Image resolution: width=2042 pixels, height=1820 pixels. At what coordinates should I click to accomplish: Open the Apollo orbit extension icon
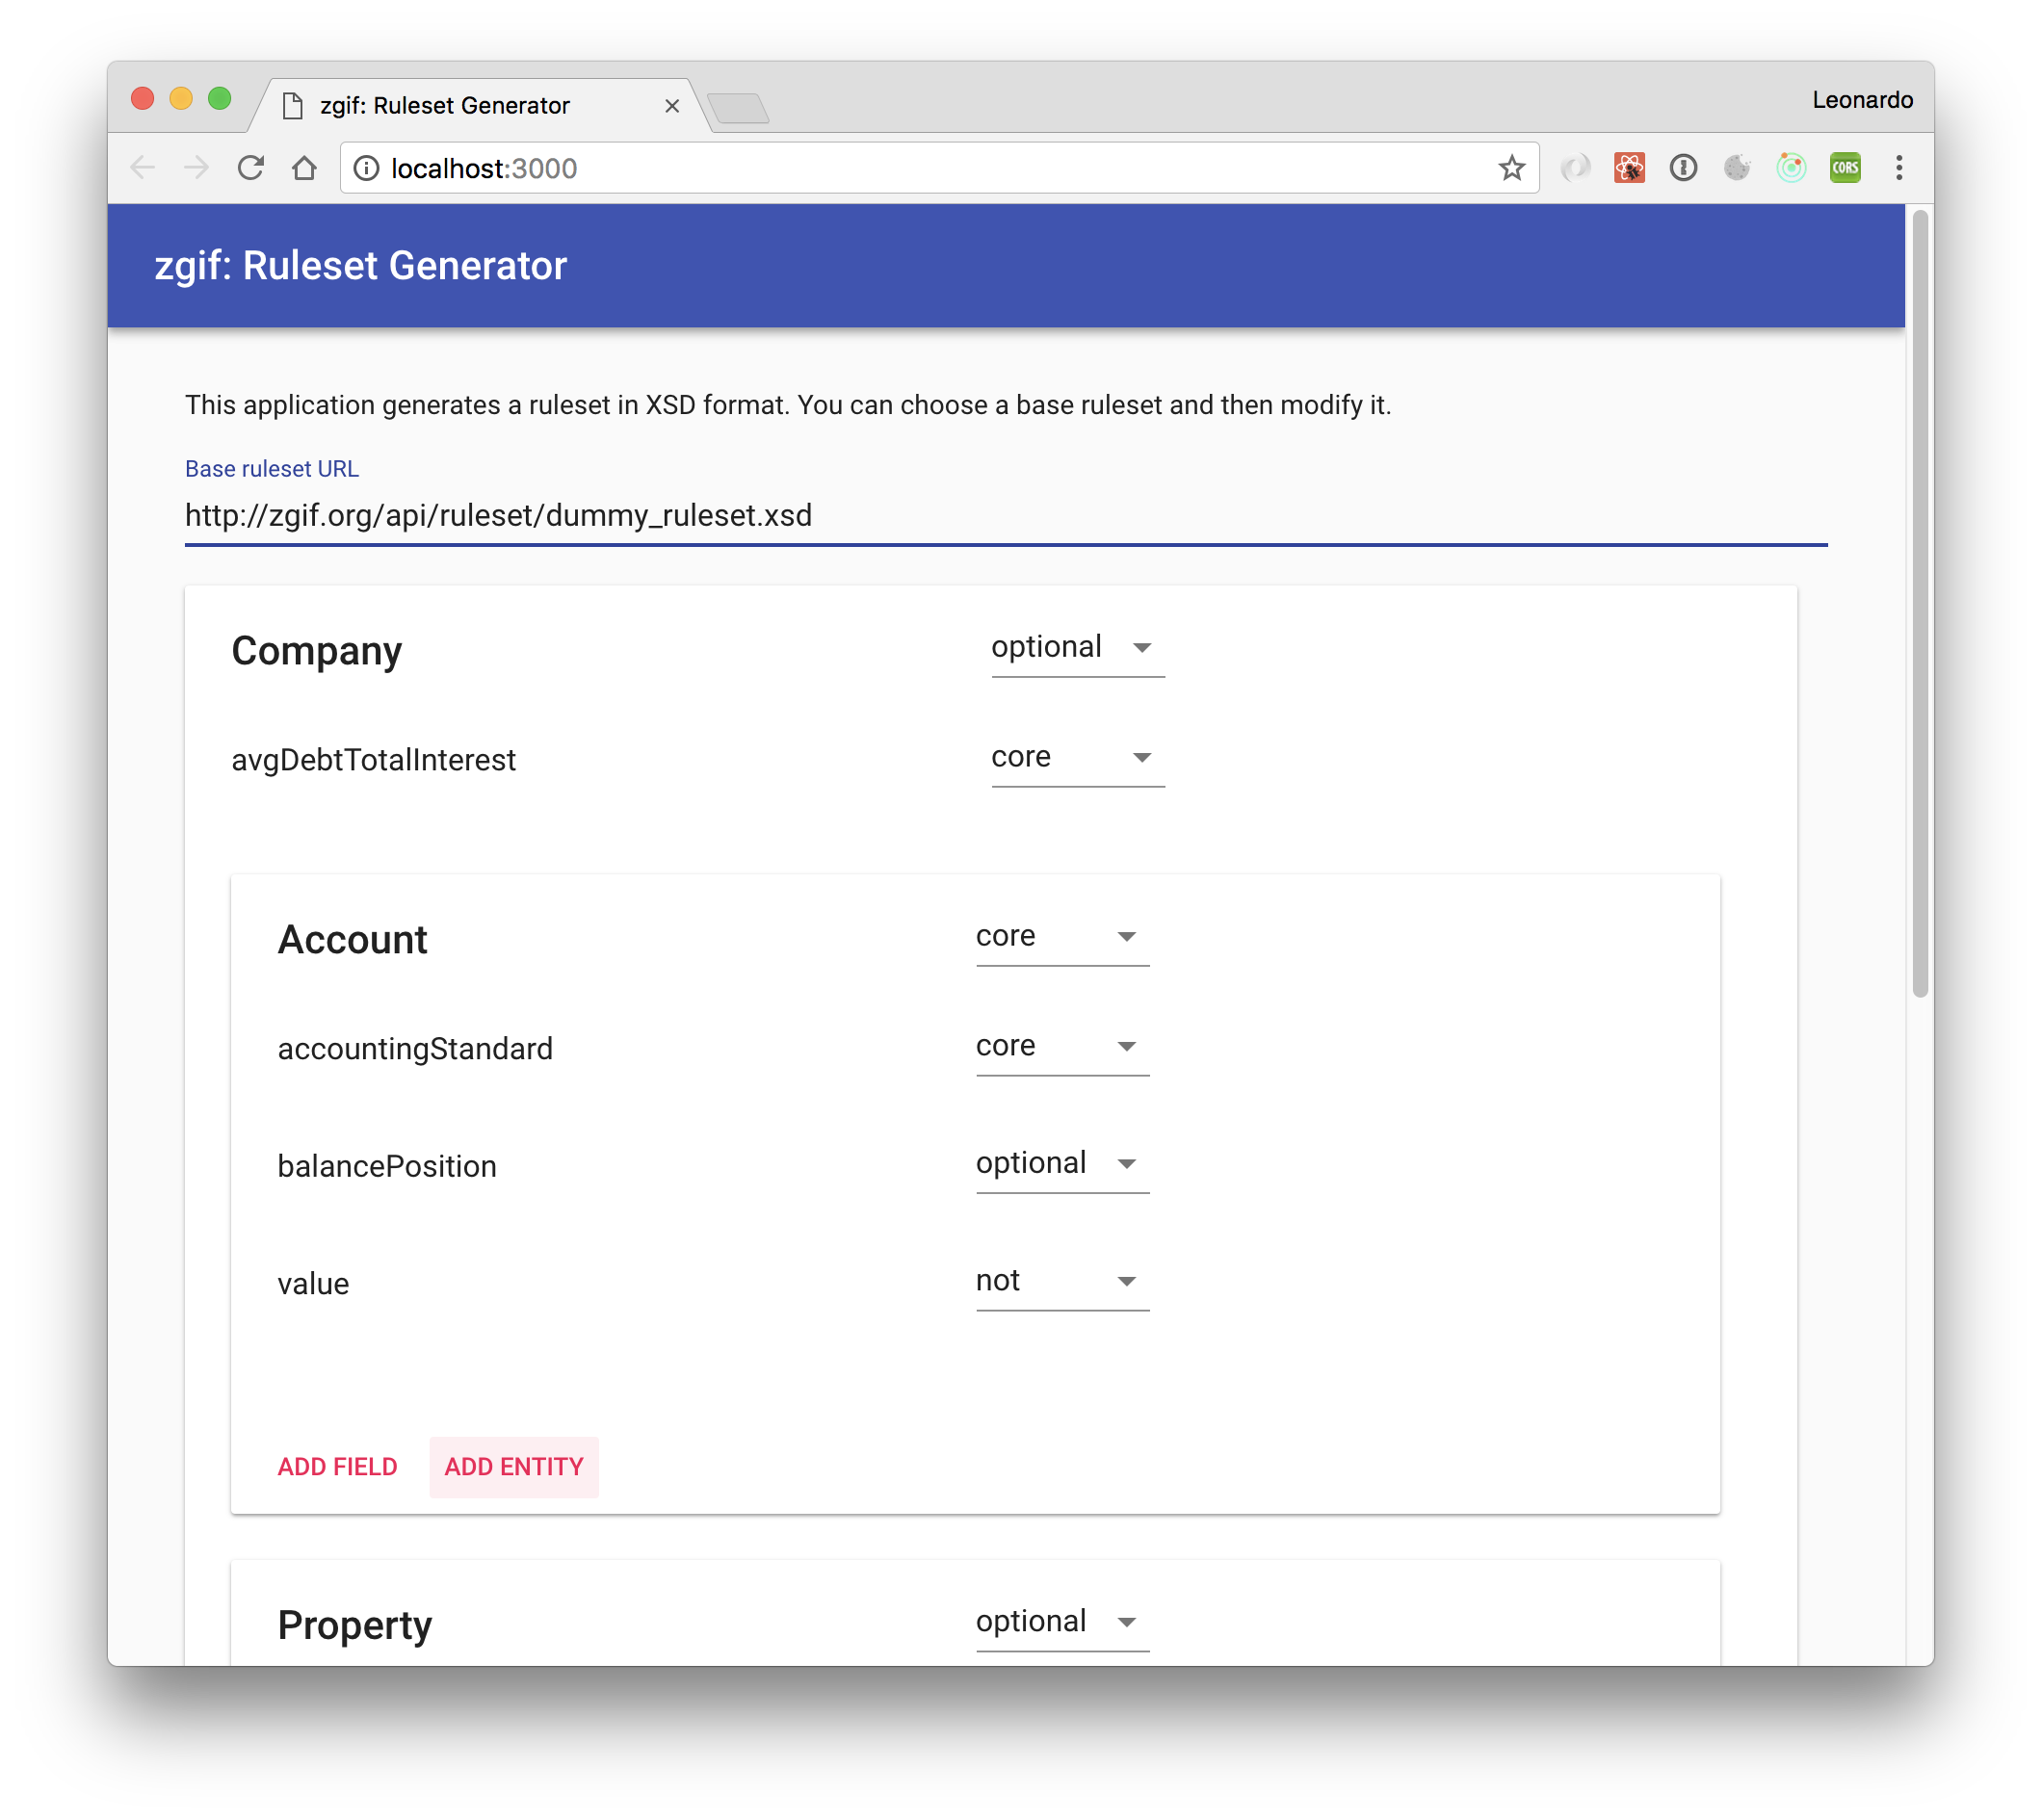pyautogui.click(x=1791, y=168)
